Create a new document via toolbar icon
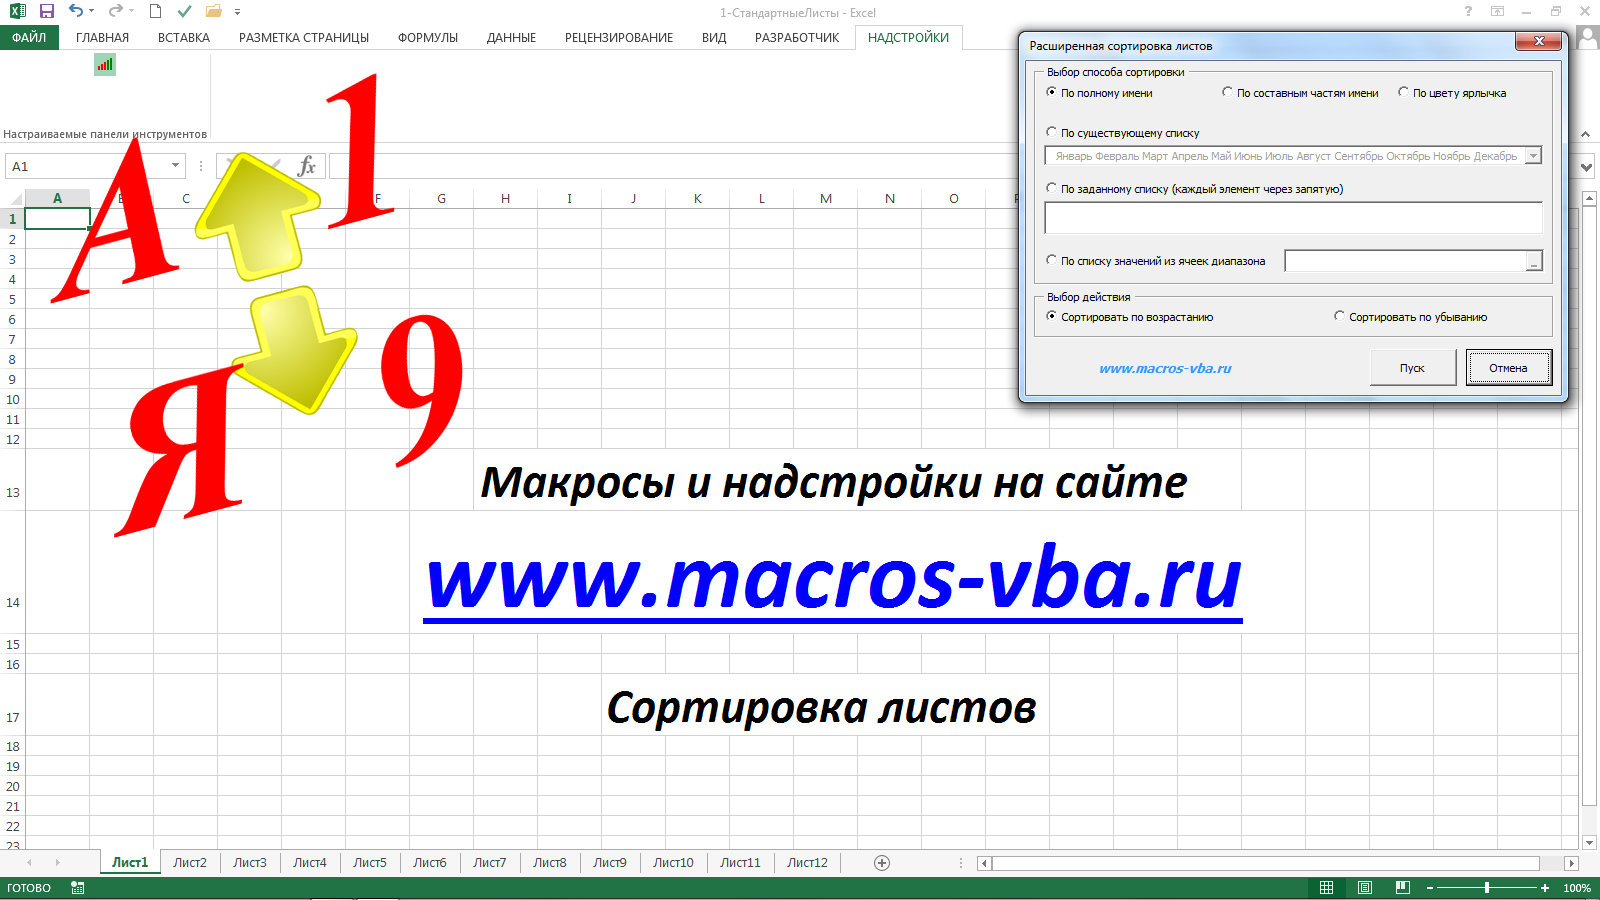The image size is (1600, 900). coord(153,13)
